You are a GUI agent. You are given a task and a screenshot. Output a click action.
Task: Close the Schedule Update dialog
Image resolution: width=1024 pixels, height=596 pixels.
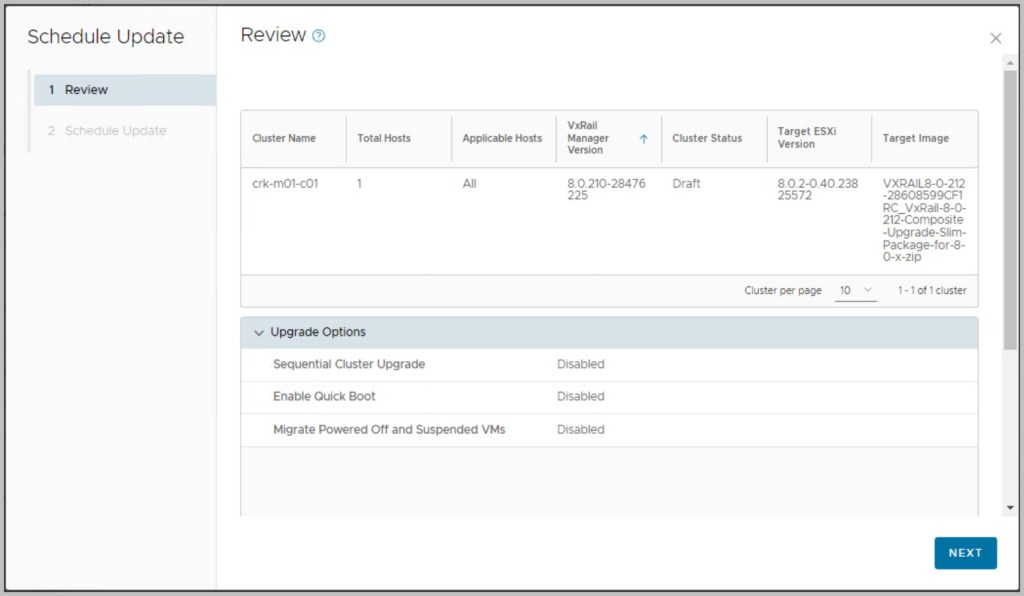[x=995, y=38]
